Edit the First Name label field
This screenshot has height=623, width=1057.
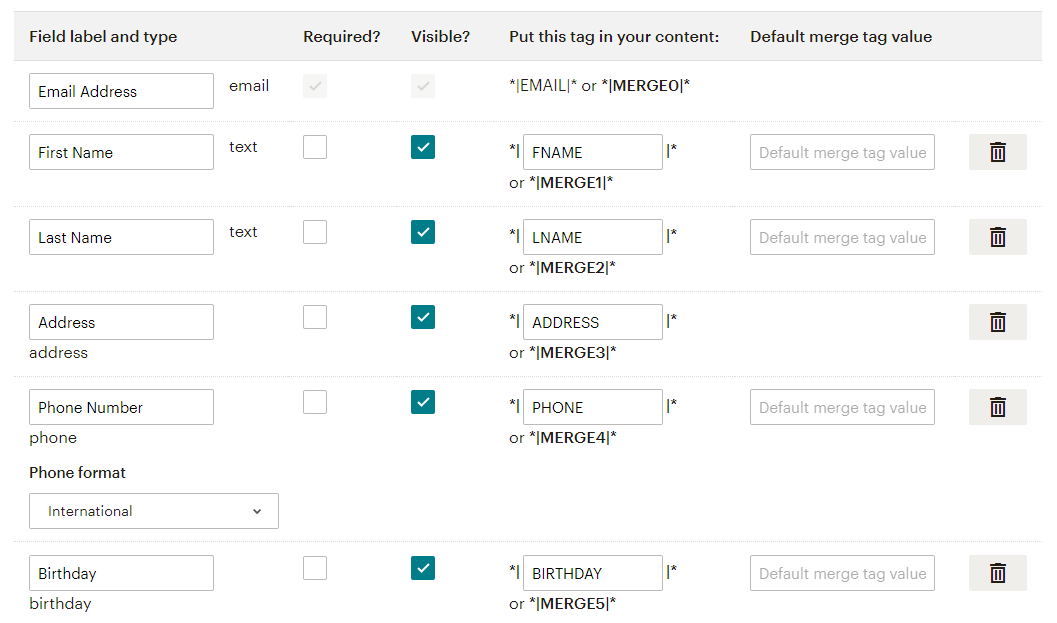tap(121, 152)
